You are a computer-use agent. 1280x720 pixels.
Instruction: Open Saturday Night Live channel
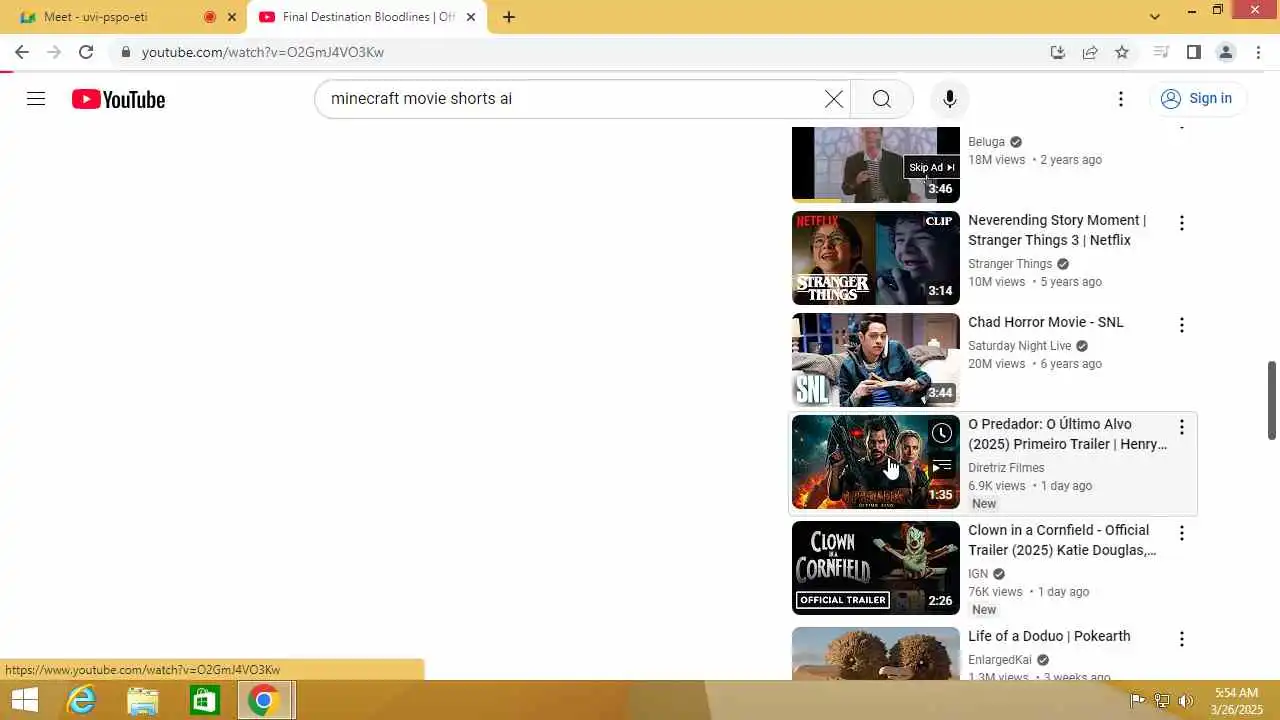tap(1019, 346)
